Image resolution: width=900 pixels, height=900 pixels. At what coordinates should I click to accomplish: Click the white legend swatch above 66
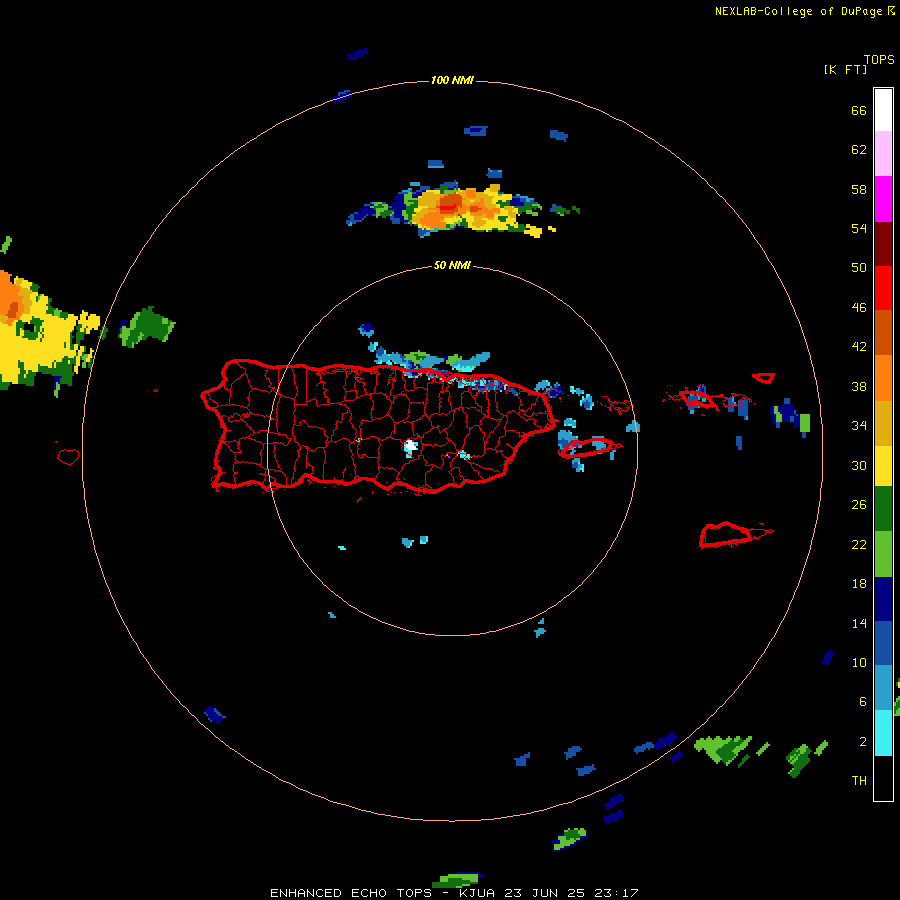883,110
